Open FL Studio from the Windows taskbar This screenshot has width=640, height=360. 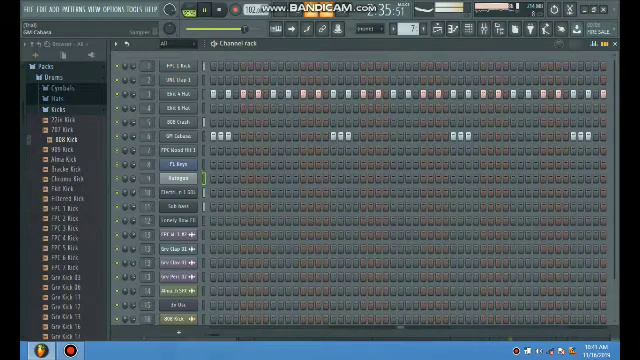click(x=41, y=351)
